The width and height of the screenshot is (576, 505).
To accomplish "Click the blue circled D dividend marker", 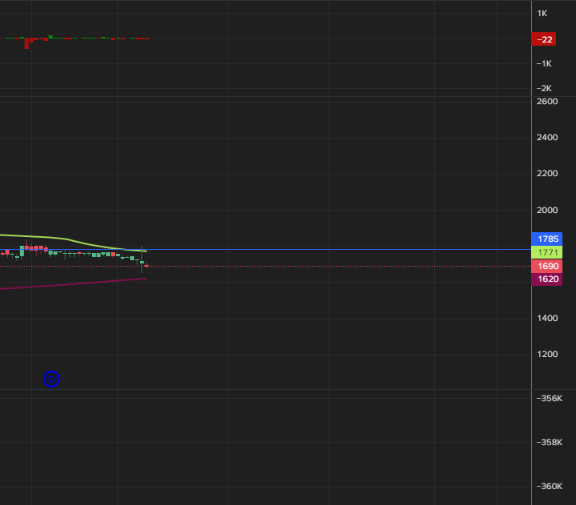I will click(51, 379).
